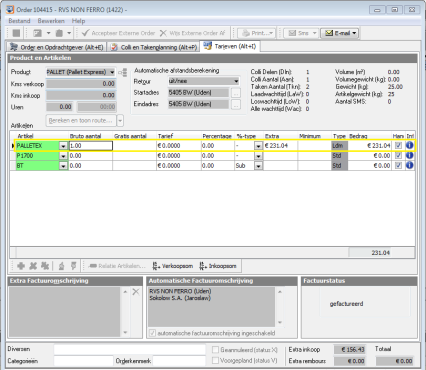The height and width of the screenshot is (370, 426).
Task: Open the dropdown arrow next to the paste icon
Action: 69,33
